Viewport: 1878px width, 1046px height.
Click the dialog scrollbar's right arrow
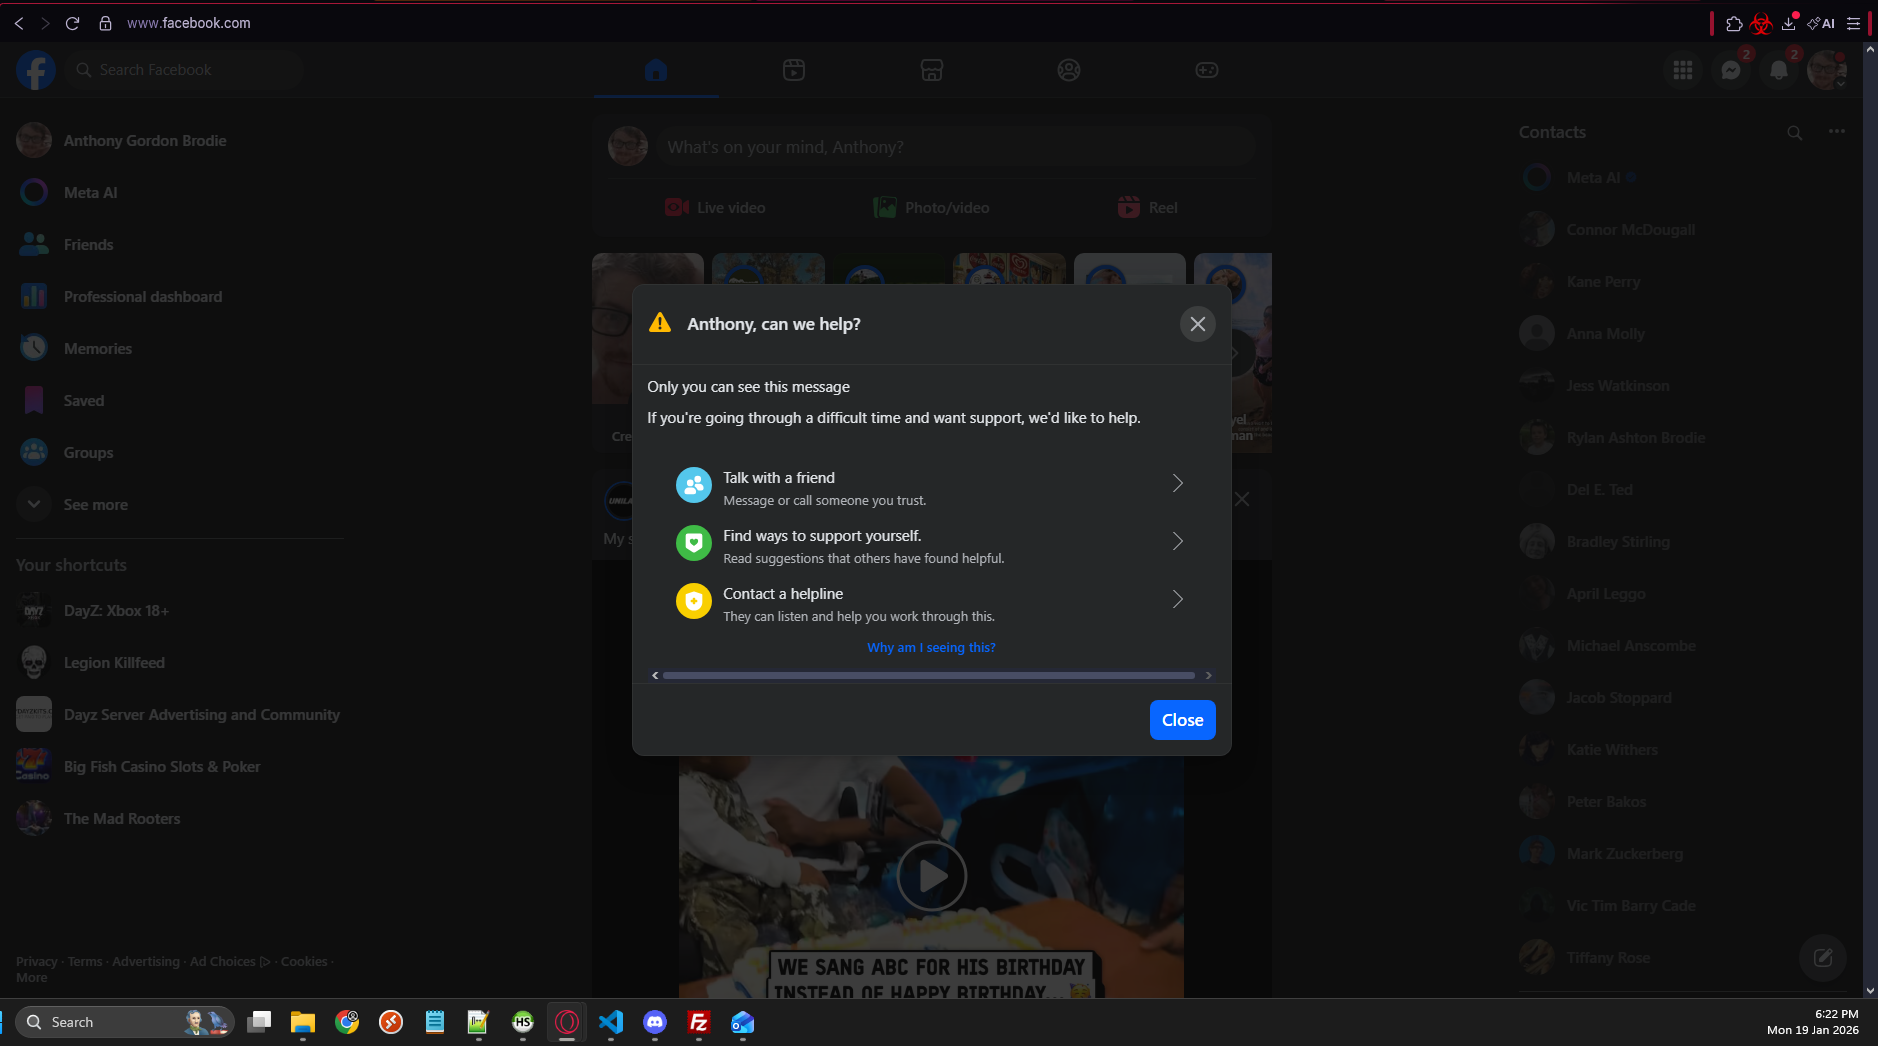coord(1208,676)
